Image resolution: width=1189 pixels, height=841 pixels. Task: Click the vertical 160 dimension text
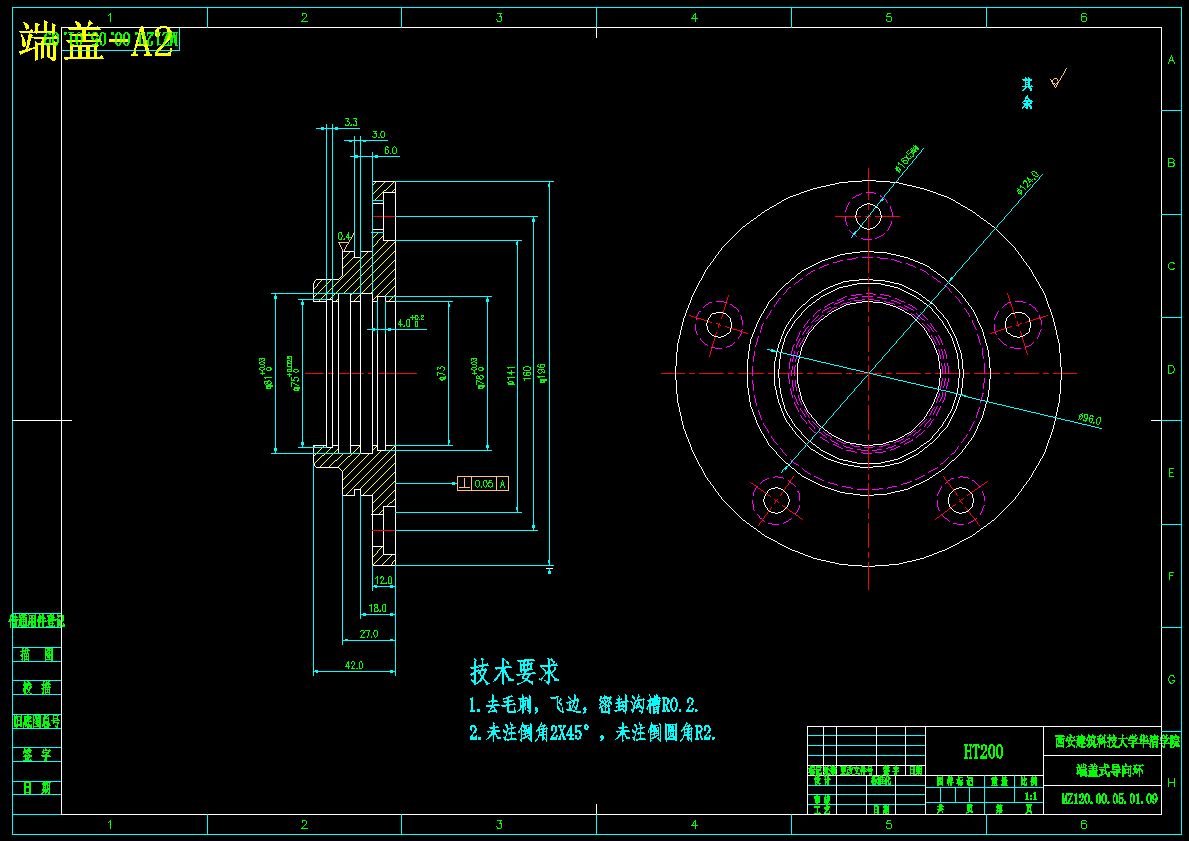point(527,373)
